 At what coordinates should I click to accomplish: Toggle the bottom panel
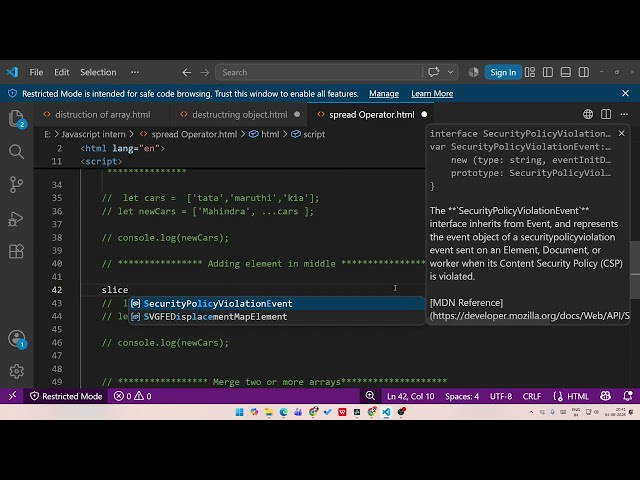[566, 72]
